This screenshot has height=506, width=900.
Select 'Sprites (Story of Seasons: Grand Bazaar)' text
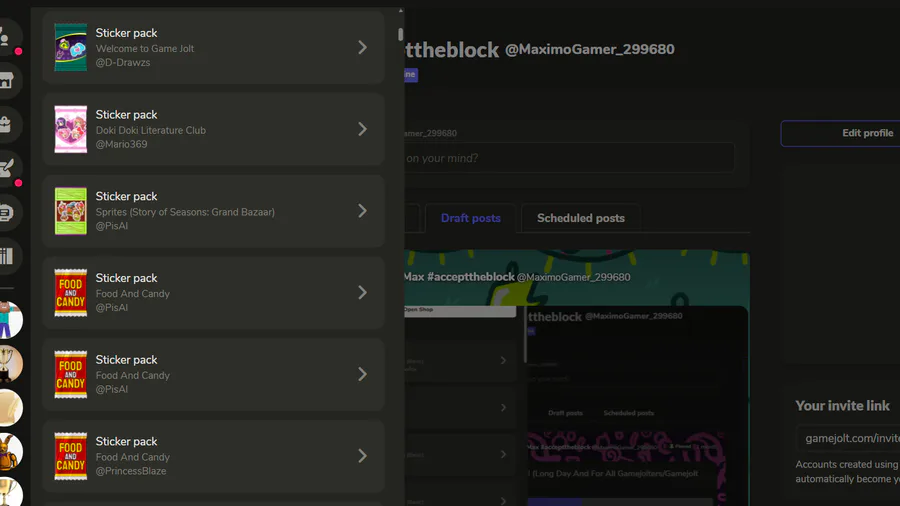(x=185, y=212)
